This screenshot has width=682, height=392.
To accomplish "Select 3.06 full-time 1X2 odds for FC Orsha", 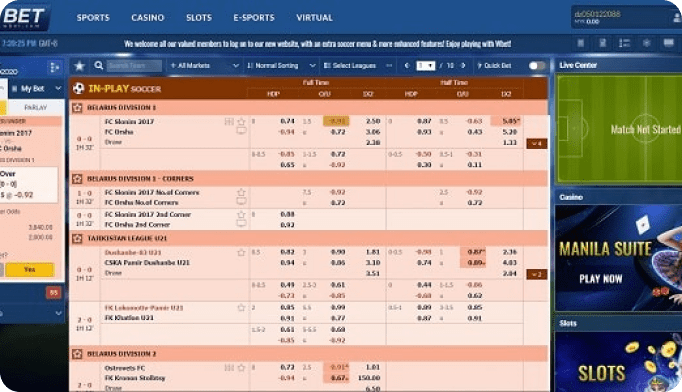I will [x=373, y=132].
